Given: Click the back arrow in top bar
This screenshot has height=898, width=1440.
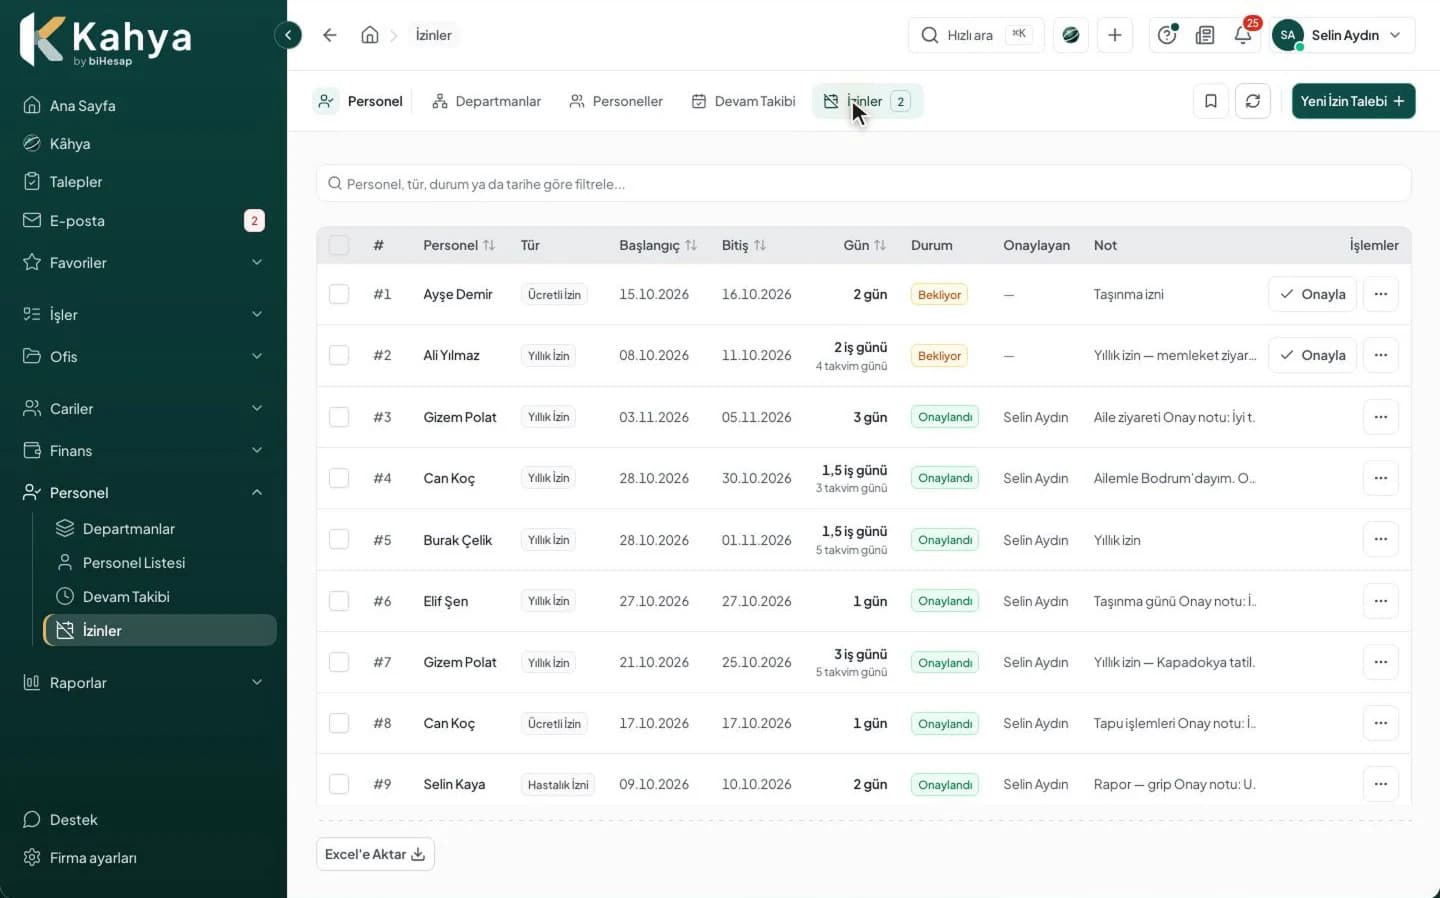Looking at the screenshot, I should tap(330, 35).
